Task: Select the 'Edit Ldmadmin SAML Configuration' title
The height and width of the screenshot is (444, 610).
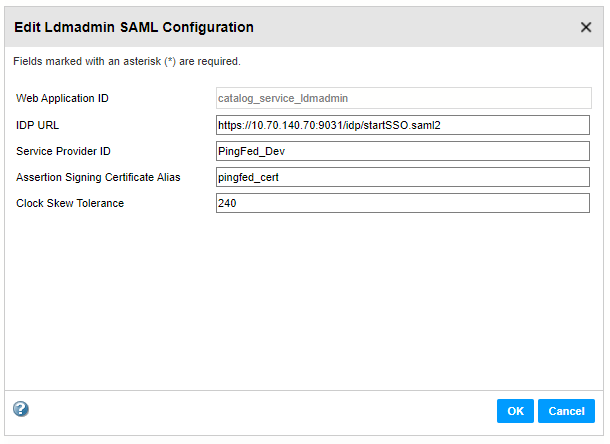Action: coord(134,27)
